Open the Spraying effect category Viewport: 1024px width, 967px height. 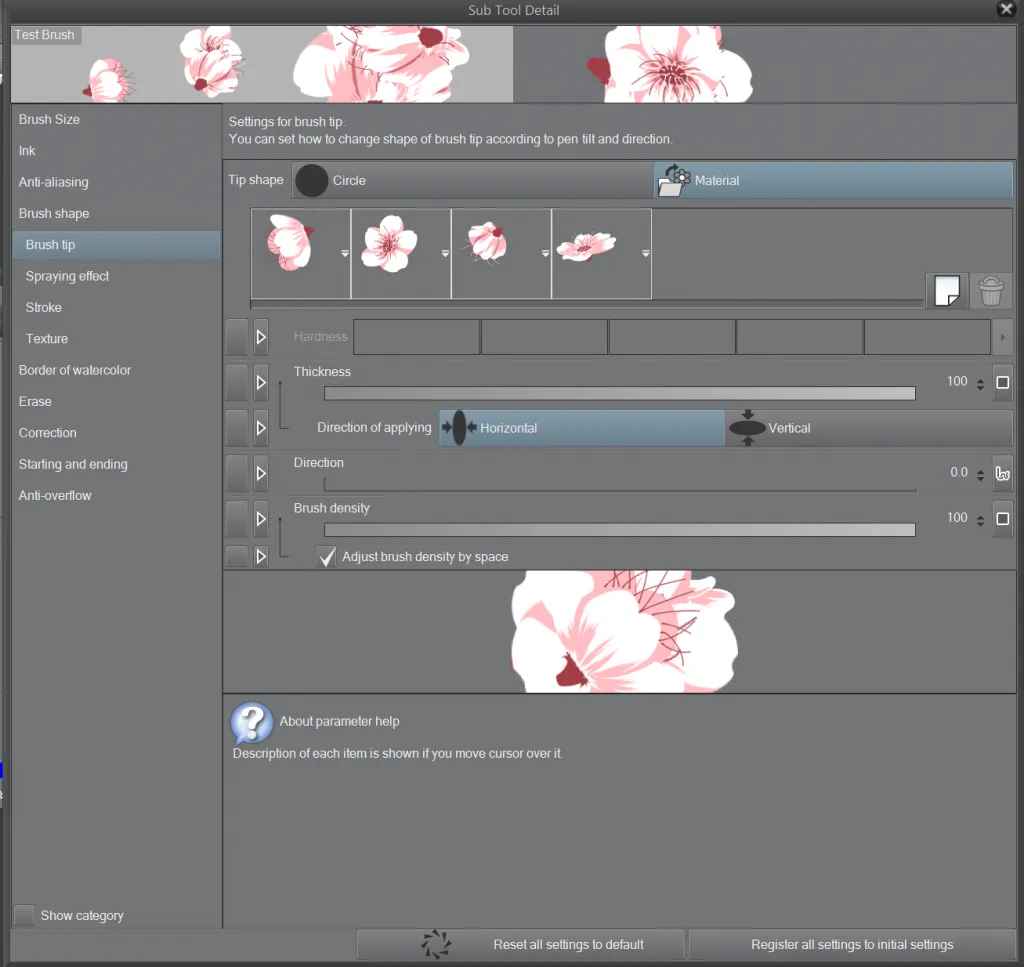tap(65, 275)
